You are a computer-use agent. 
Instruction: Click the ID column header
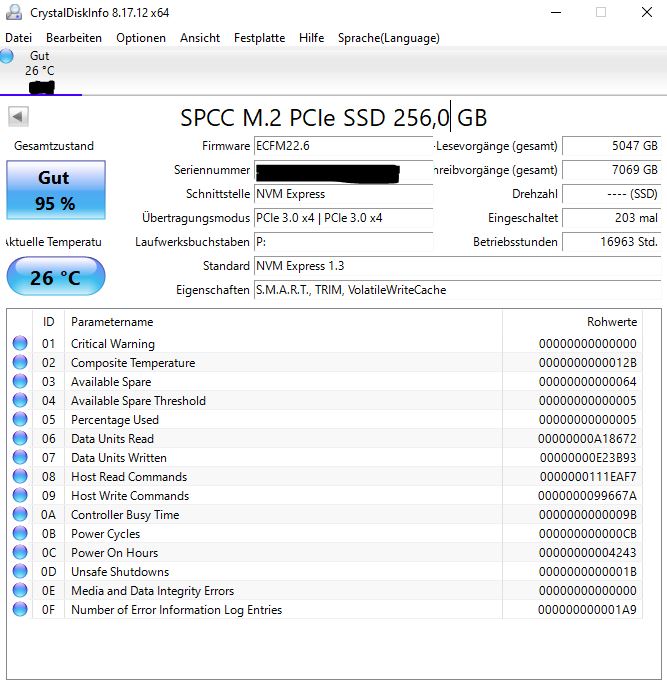49,322
